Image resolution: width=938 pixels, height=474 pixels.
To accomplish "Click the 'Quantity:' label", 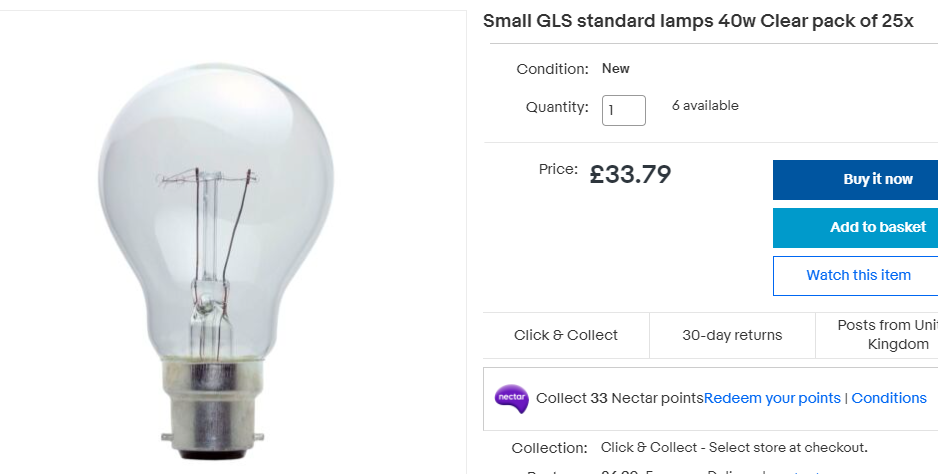I will pos(557,107).
